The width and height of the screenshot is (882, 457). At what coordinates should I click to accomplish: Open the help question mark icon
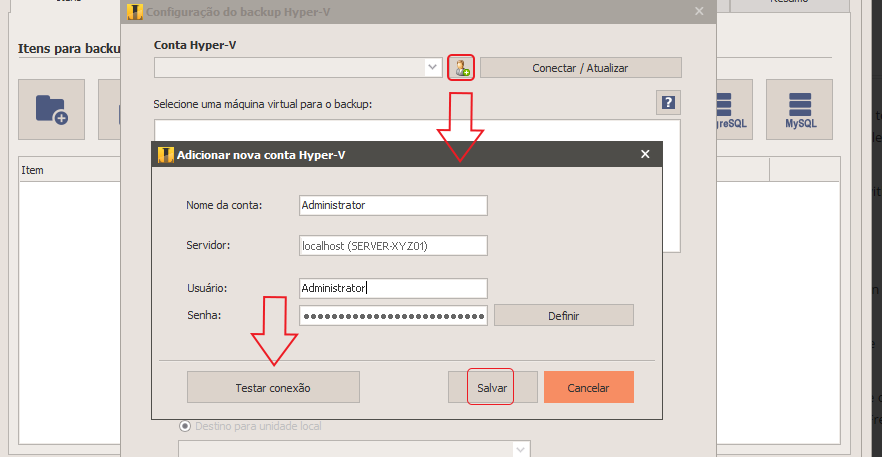tap(668, 103)
